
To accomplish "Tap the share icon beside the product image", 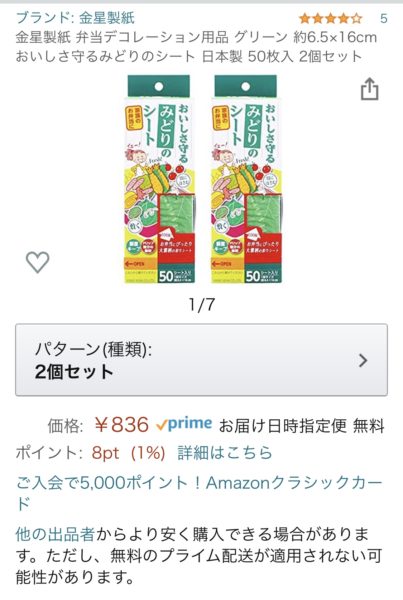I will [x=370, y=89].
